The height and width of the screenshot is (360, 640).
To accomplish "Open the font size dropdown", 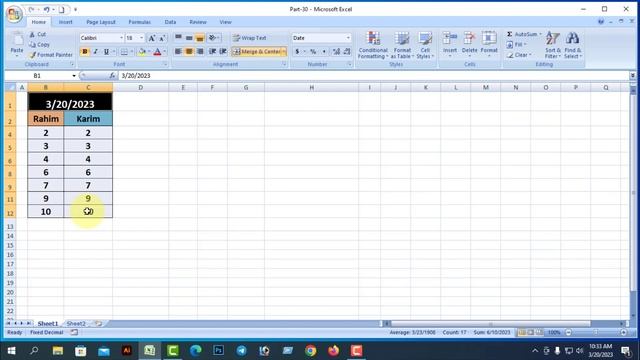I will (x=142, y=38).
